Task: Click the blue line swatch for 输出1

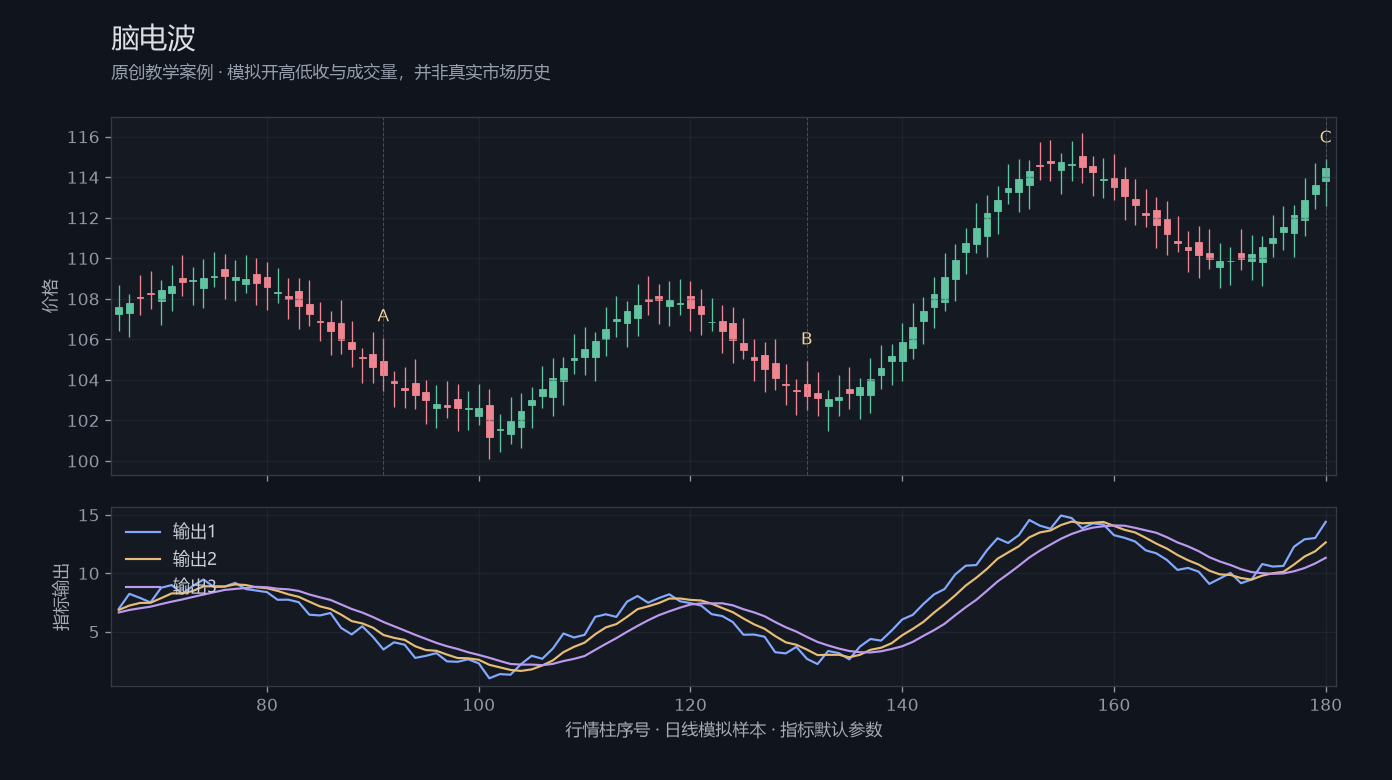Action: click(142, 531)
